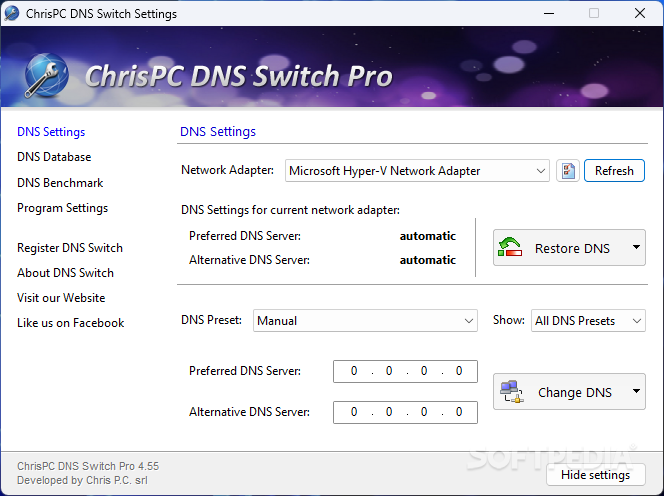Expand the Change DNS dropdown arrow

click(x=636, y=391)
